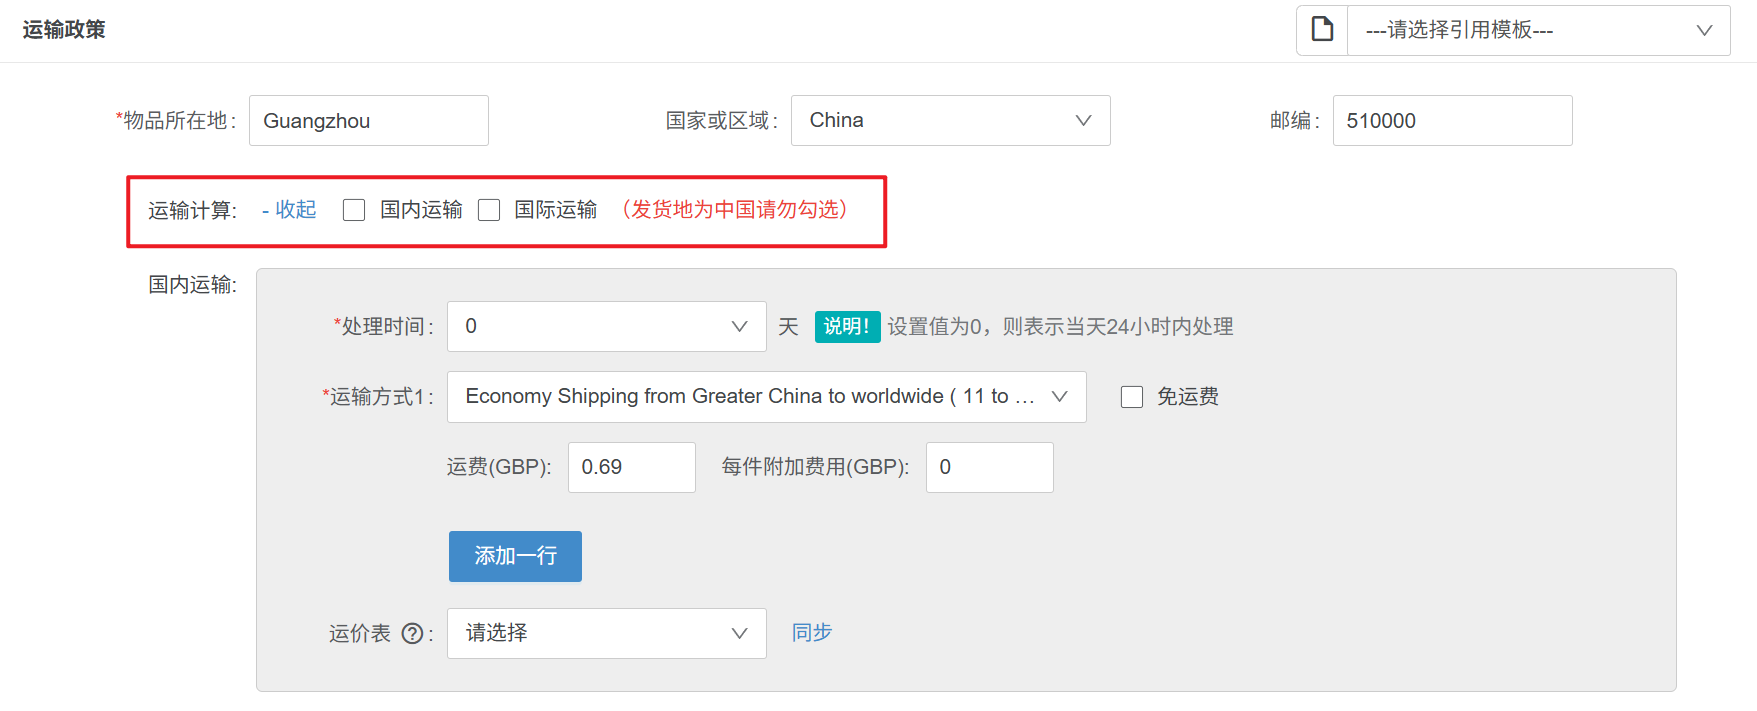Click the help icon beside 运价表

412,634
